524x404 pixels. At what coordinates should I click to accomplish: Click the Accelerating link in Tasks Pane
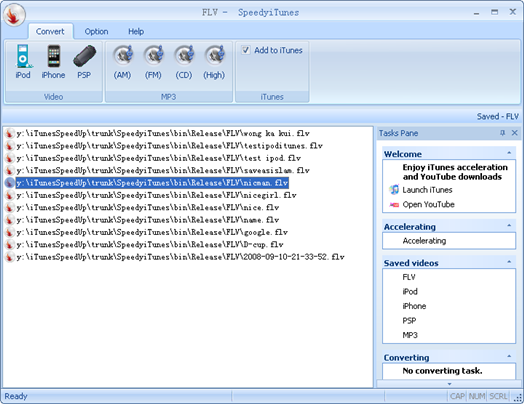(x=424, y=241)
